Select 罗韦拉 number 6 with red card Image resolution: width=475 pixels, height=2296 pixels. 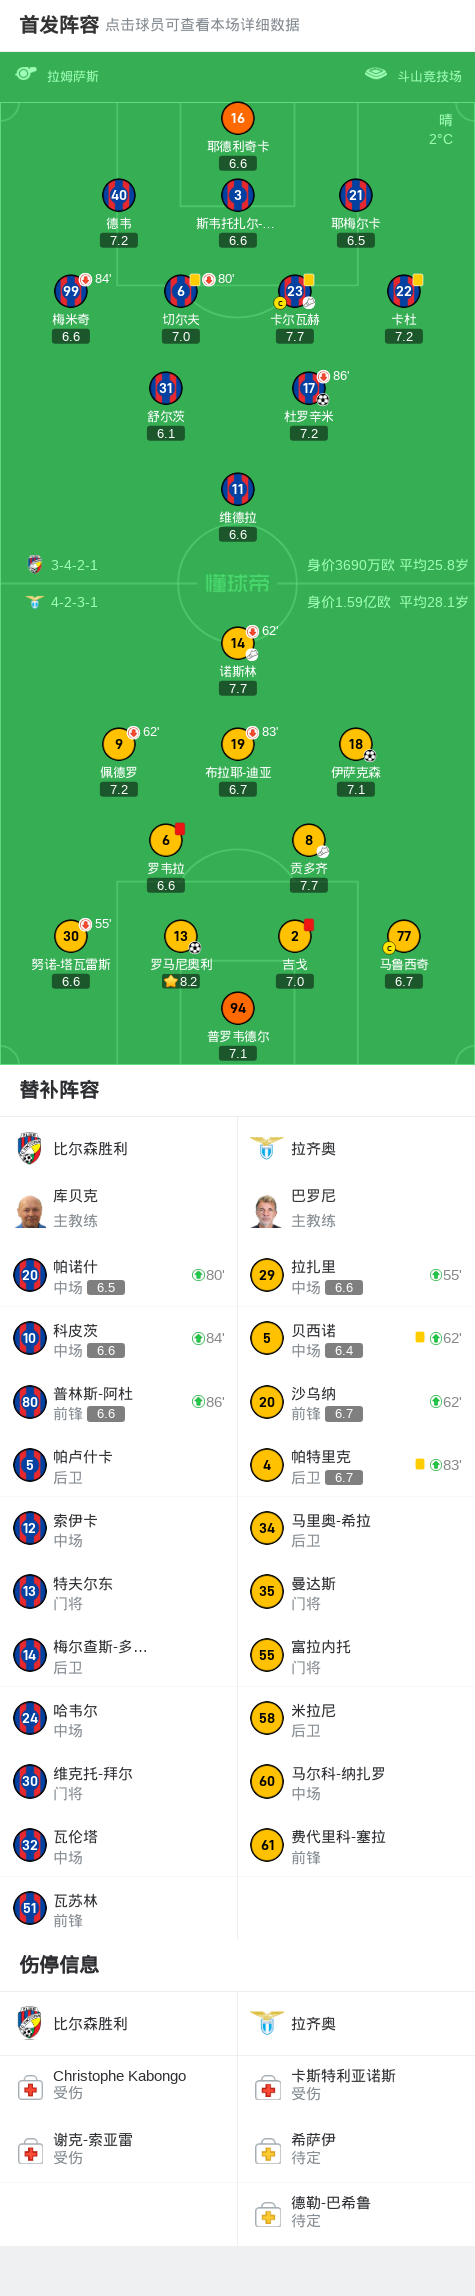click(166, 840)
